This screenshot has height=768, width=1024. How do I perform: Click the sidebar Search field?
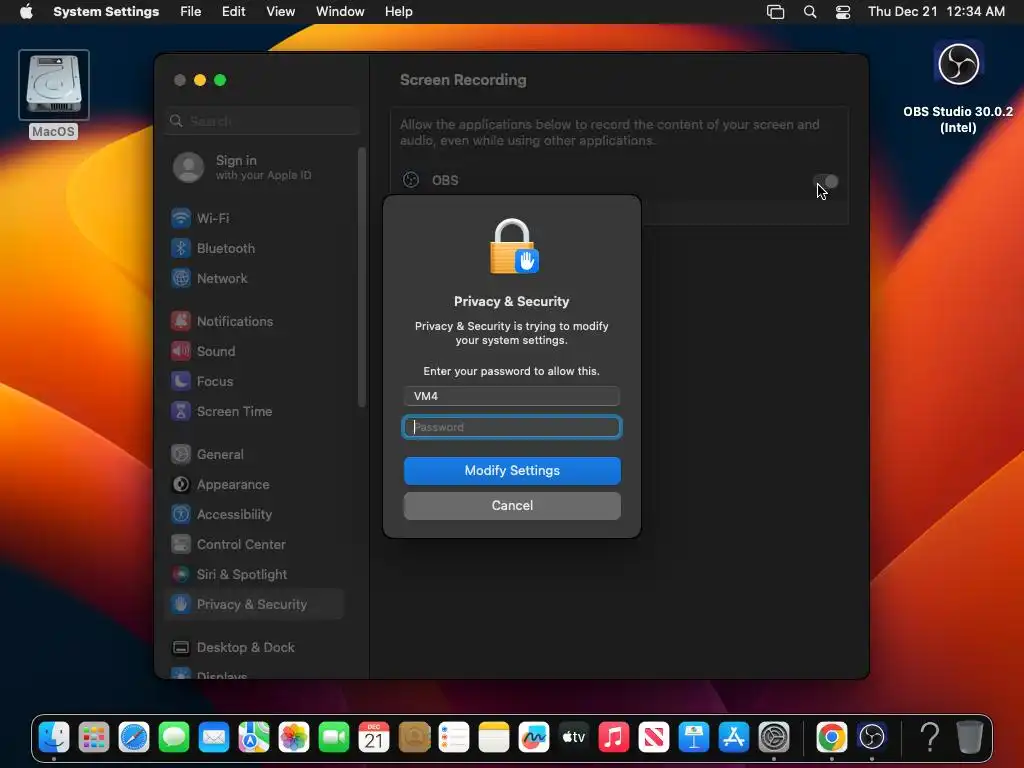262,121
